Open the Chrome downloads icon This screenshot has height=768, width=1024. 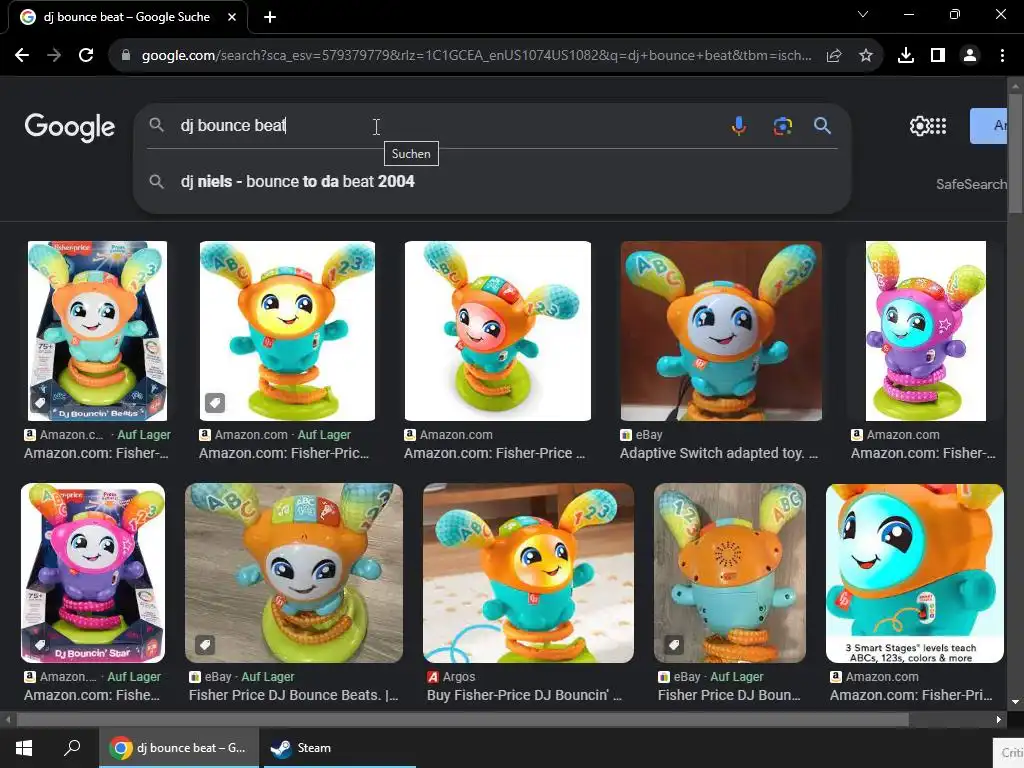pos(906,56)
